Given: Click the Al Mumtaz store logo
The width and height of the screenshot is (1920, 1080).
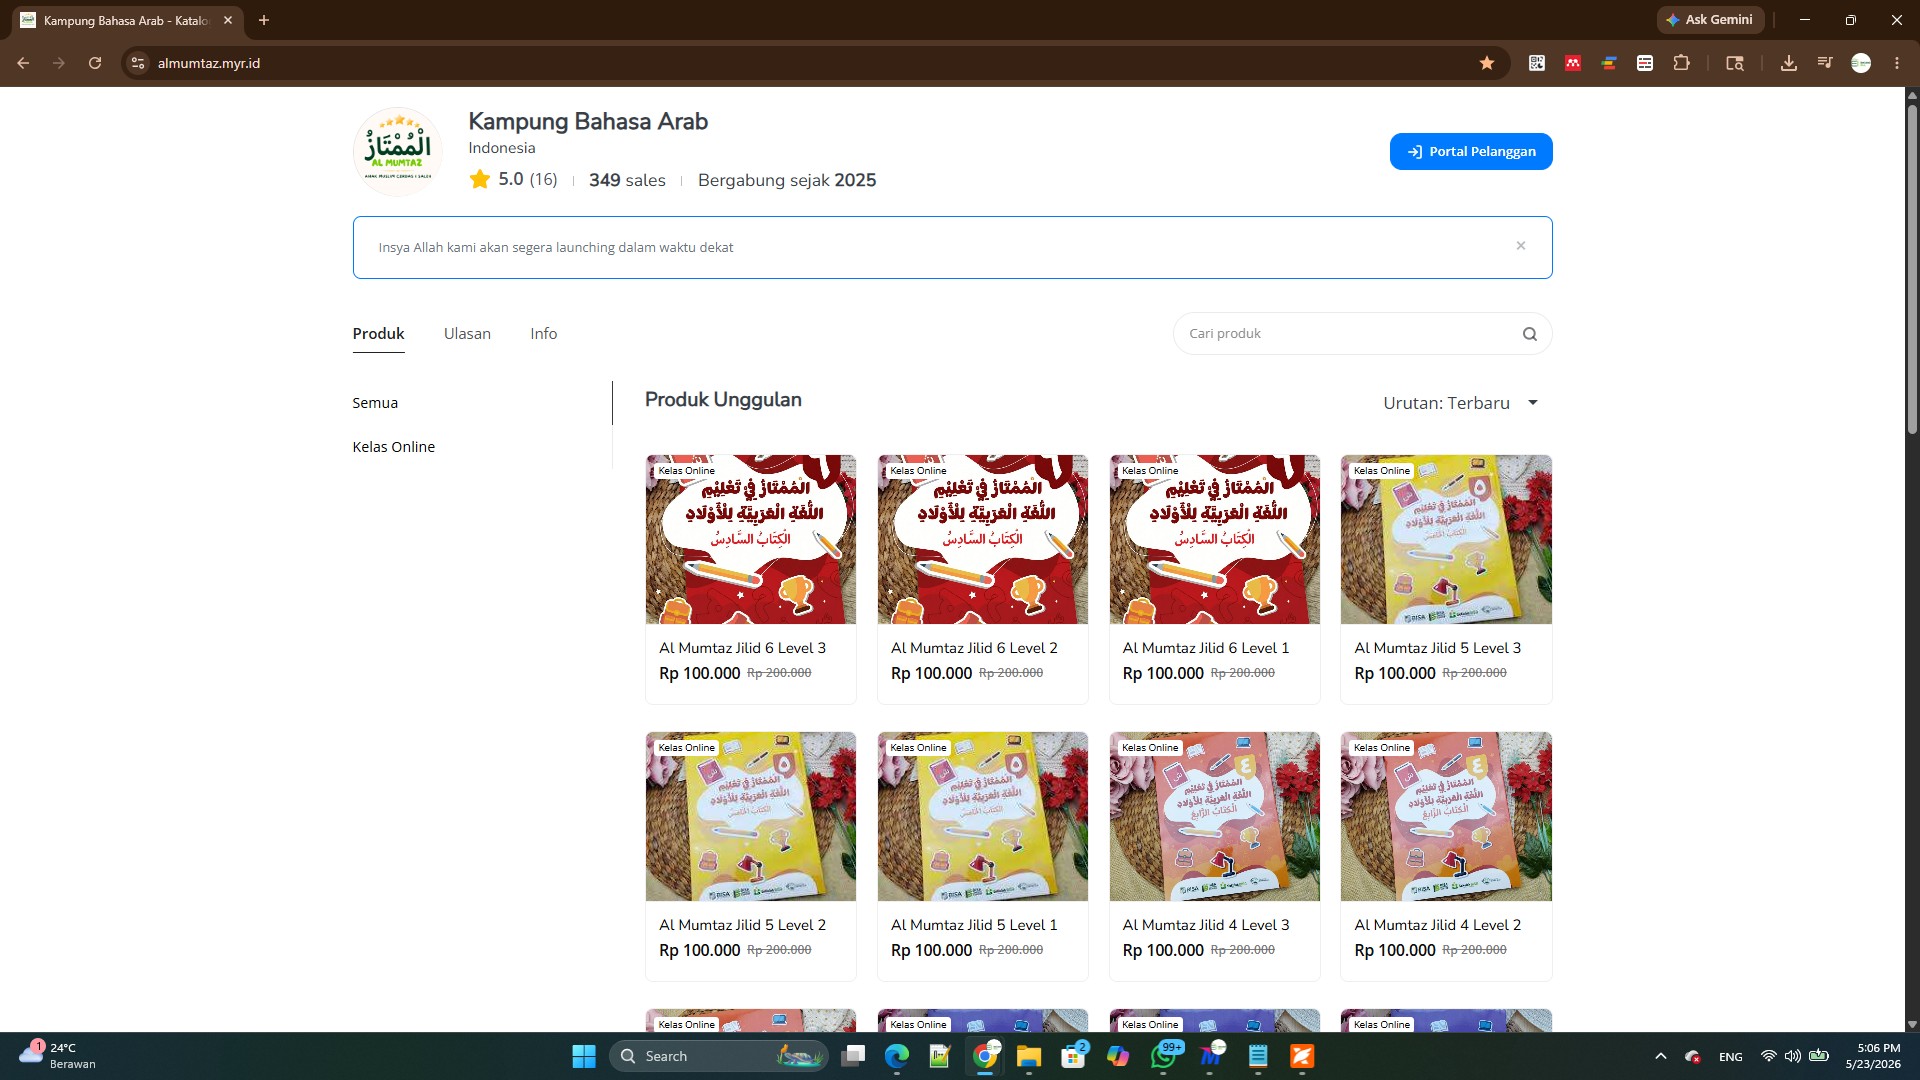Looking at the screenshot, I should point(398,151).
